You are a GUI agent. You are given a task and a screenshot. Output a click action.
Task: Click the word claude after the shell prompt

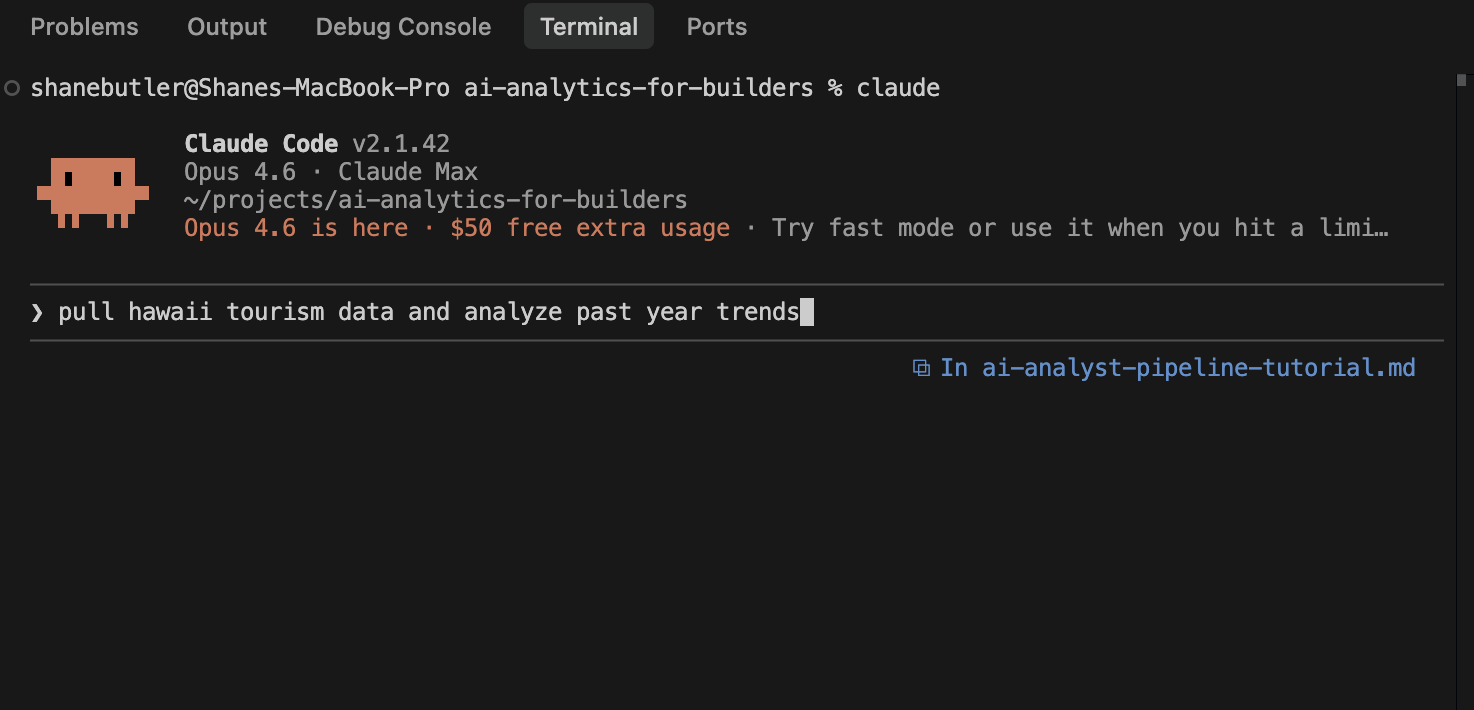[897, 88]
